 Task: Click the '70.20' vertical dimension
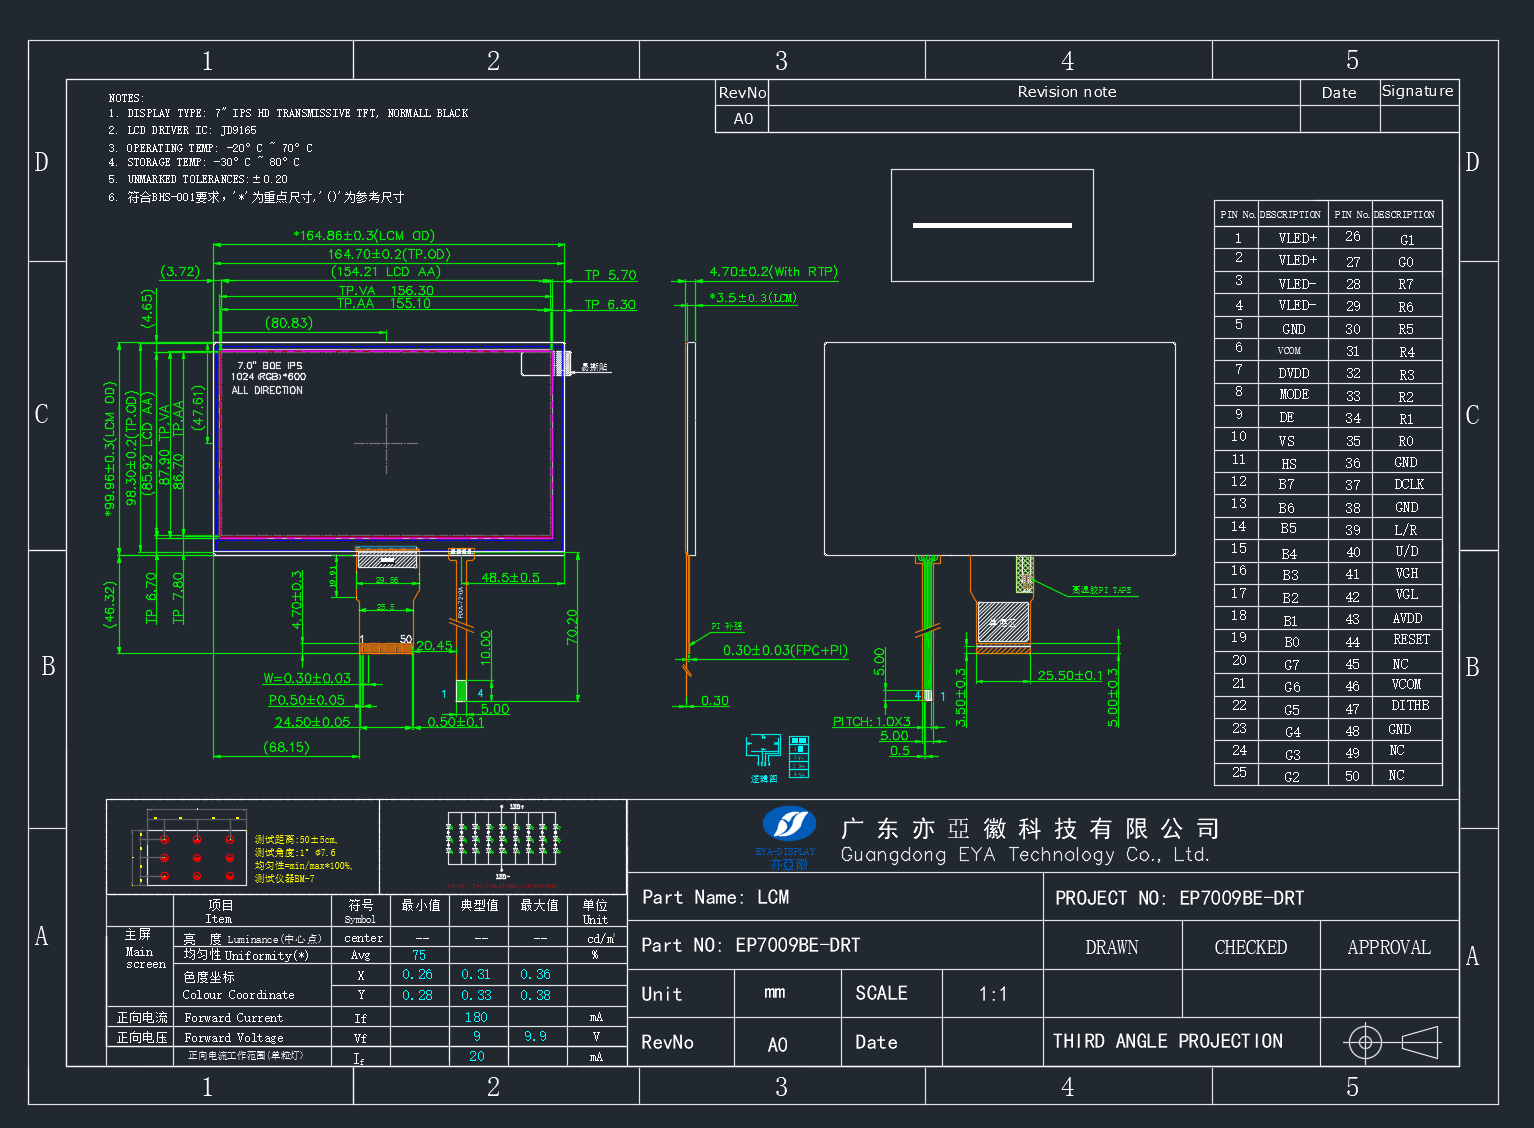pos(572,627)
